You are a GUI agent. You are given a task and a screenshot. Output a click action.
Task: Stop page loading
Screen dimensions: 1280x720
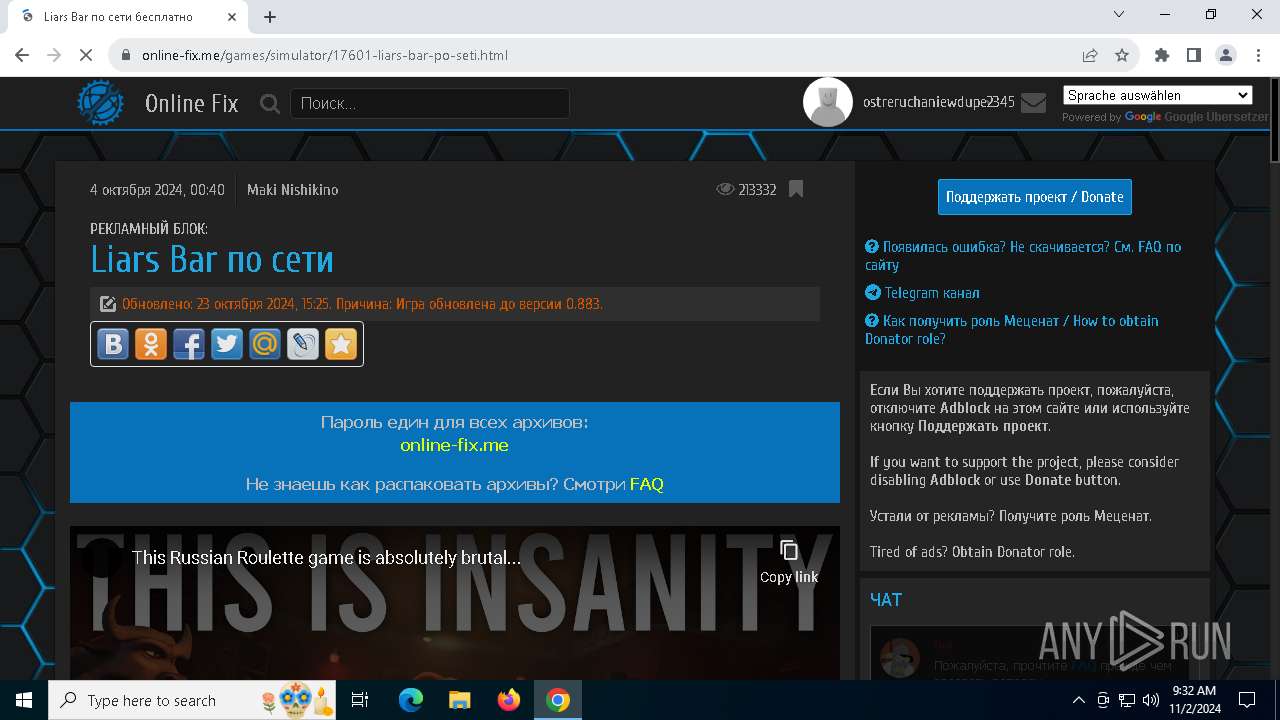coord(86,55)
